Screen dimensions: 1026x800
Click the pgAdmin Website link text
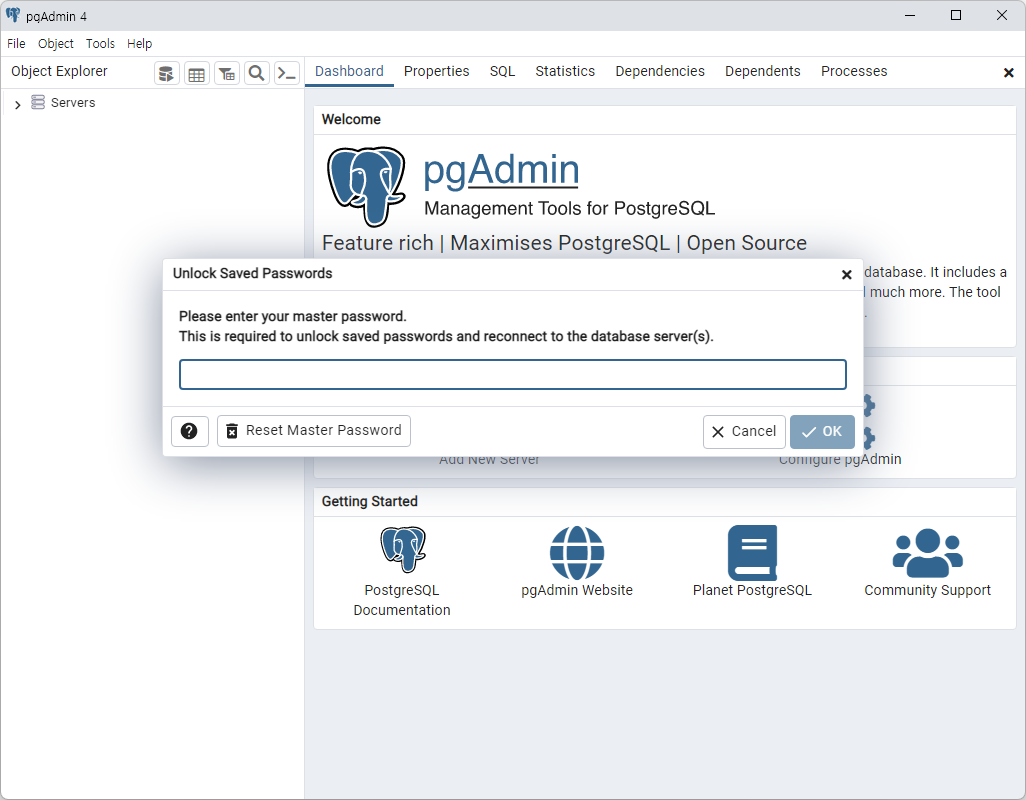576,590
